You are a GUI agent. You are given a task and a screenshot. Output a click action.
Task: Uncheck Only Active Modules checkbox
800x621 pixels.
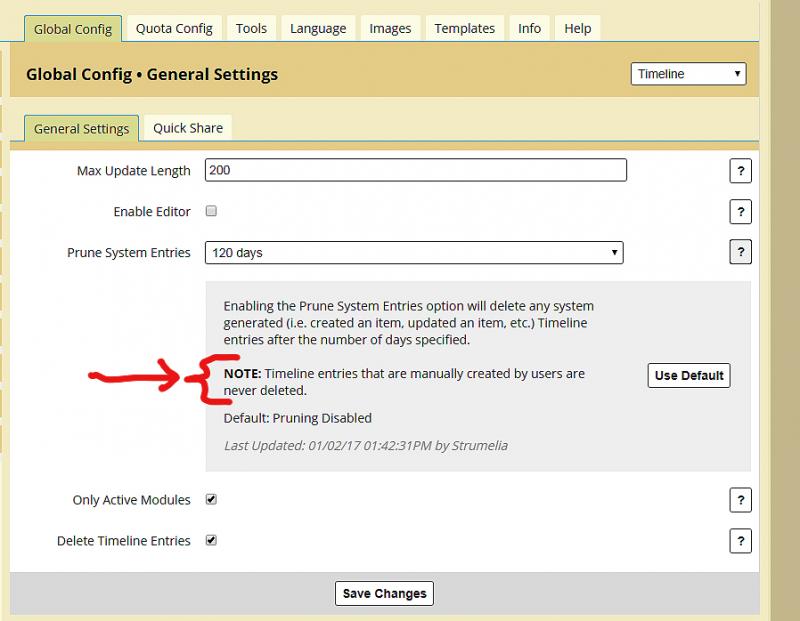coord(211,499)
